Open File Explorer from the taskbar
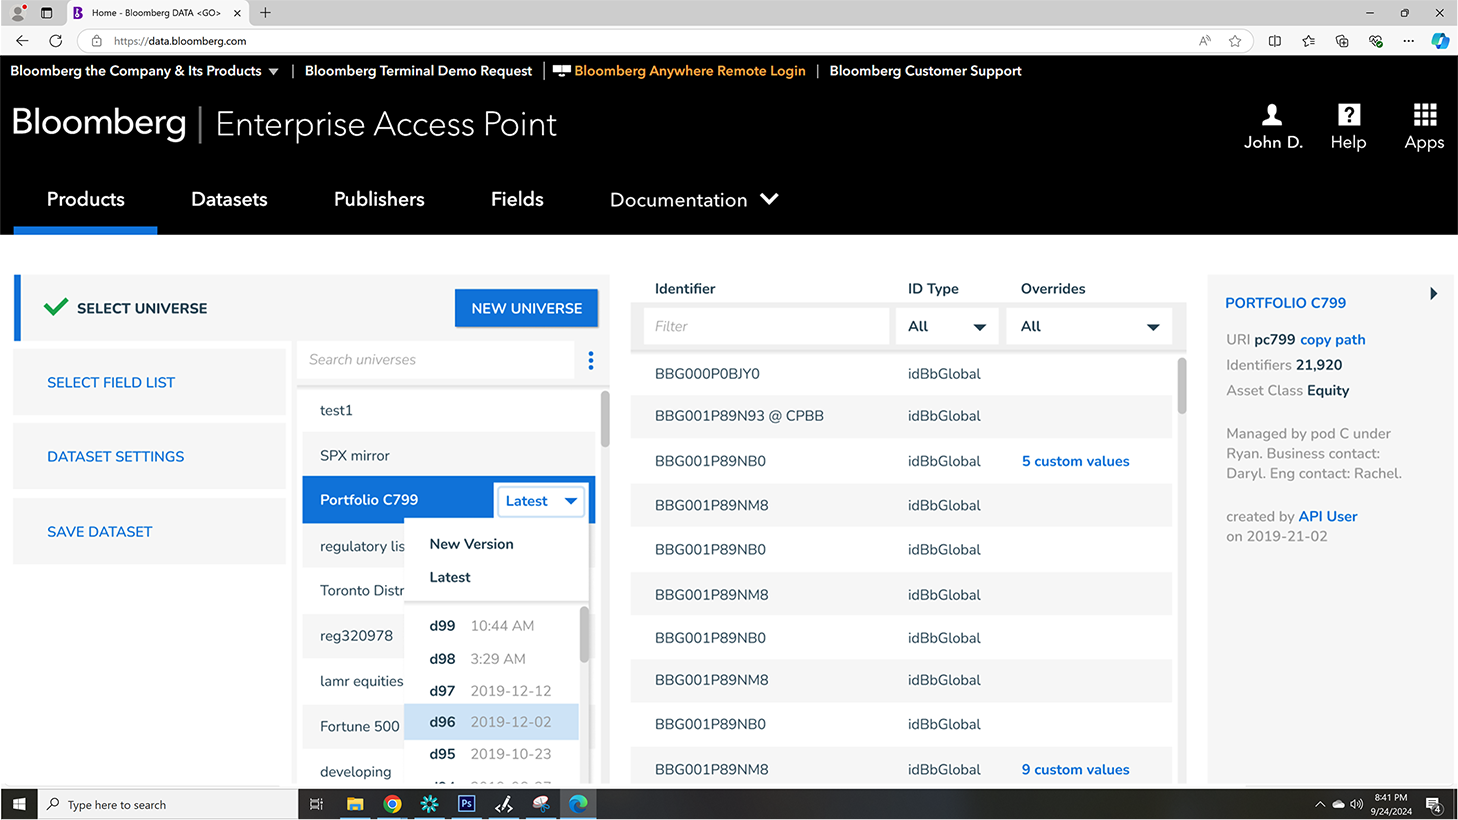This screenshot has width=1458, height=820. coord(355,804)
